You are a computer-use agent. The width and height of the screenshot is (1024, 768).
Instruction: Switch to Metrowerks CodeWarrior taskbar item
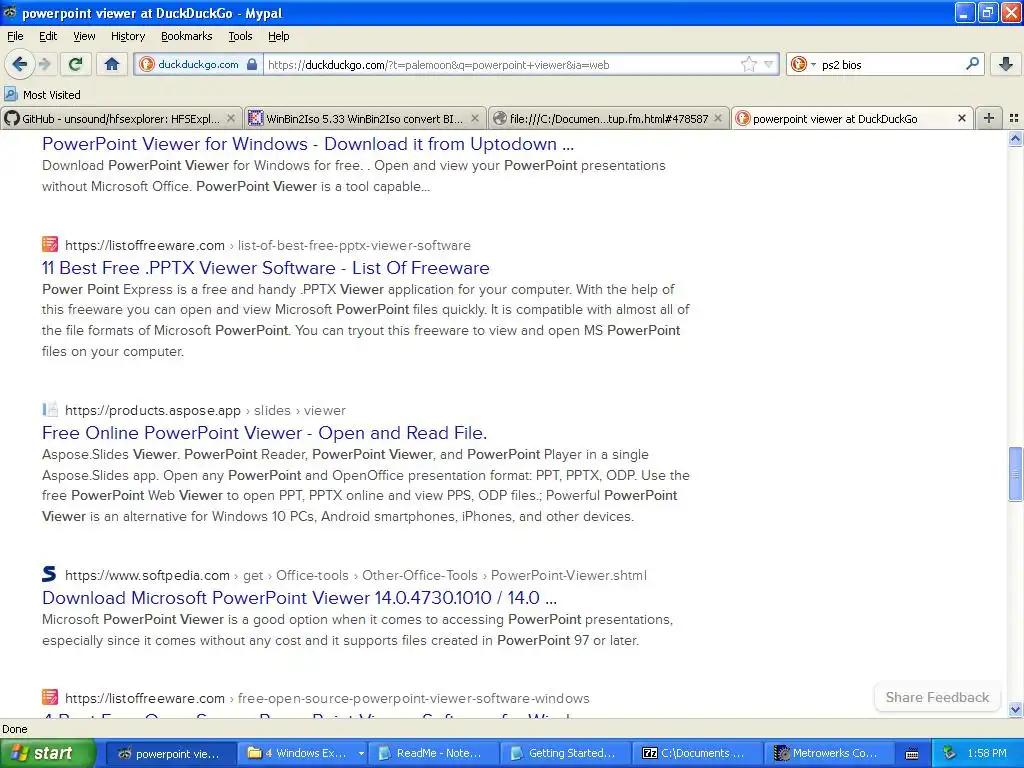(828, 753)
